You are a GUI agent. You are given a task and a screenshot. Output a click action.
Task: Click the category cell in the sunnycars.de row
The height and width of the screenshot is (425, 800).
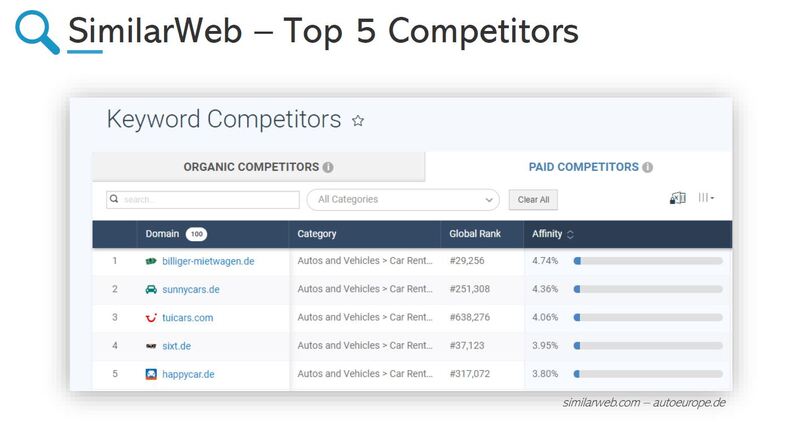(365, 289)
